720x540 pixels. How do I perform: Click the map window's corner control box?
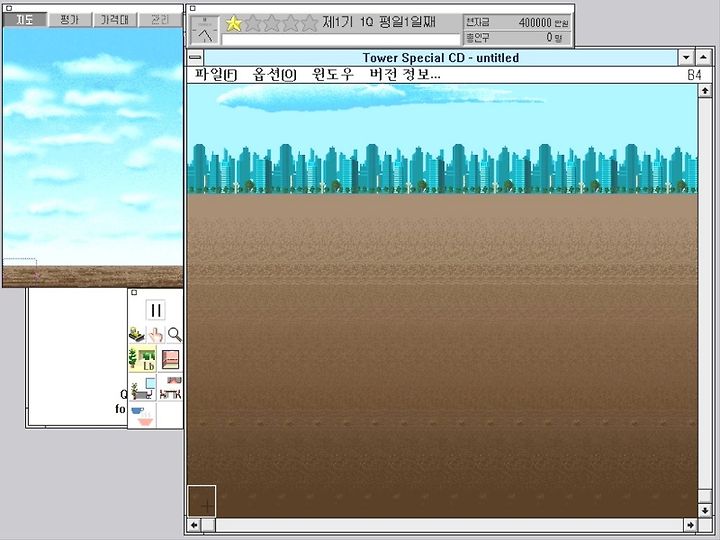pyautogui.click(x=9, y=8)
